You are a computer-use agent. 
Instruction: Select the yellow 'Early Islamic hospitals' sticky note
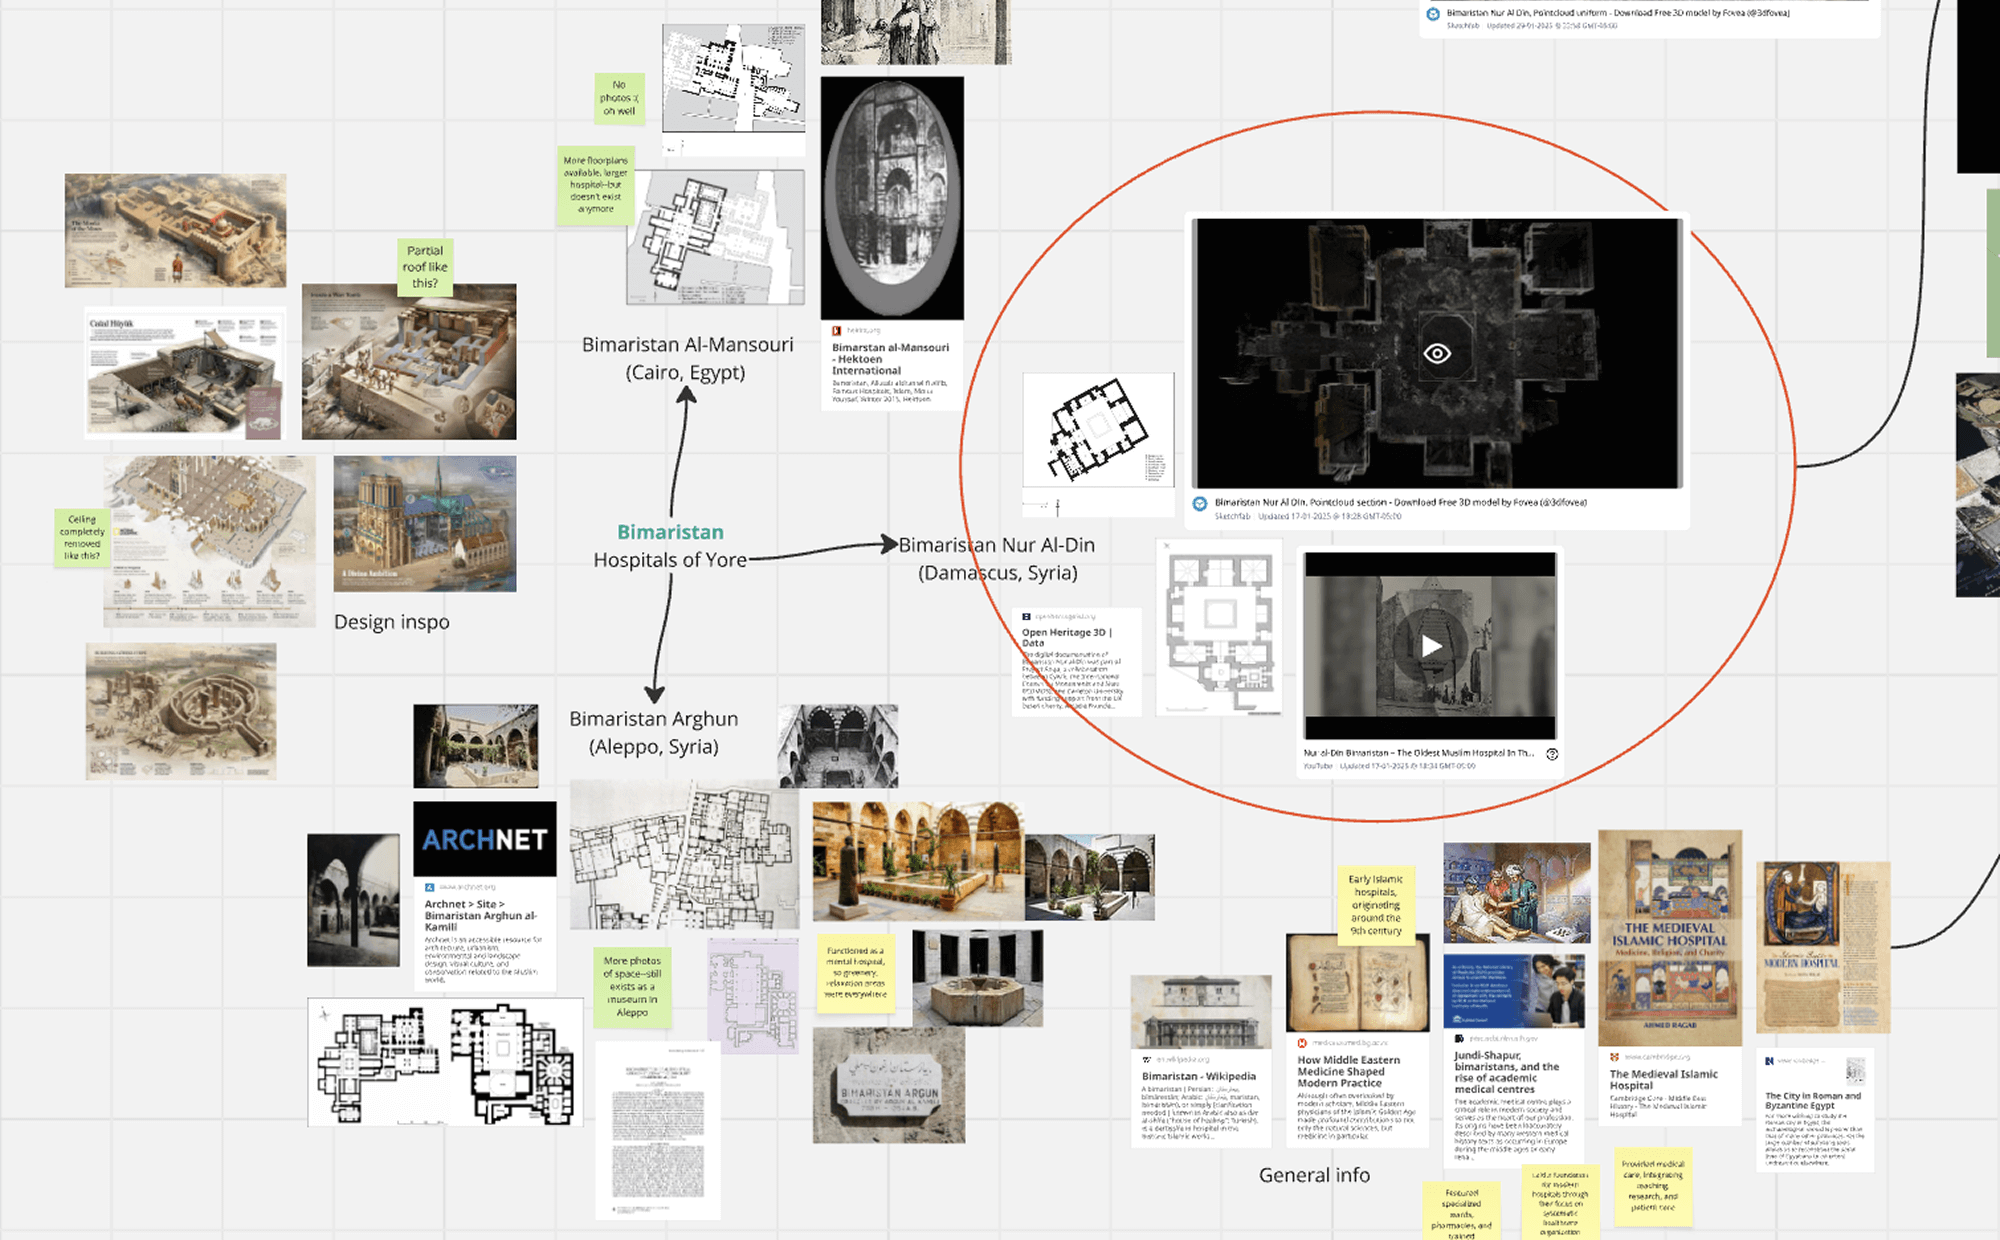point(1376,905)
